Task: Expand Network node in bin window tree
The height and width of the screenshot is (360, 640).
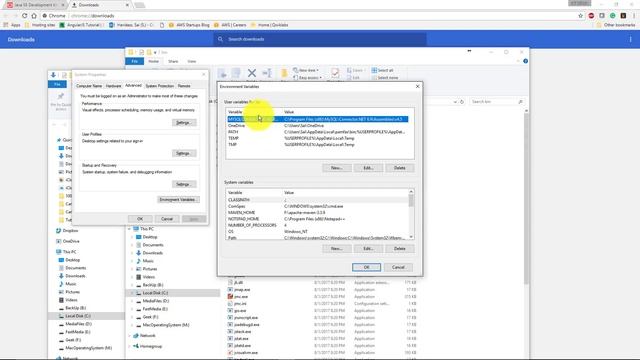Action: pos(130,336)
